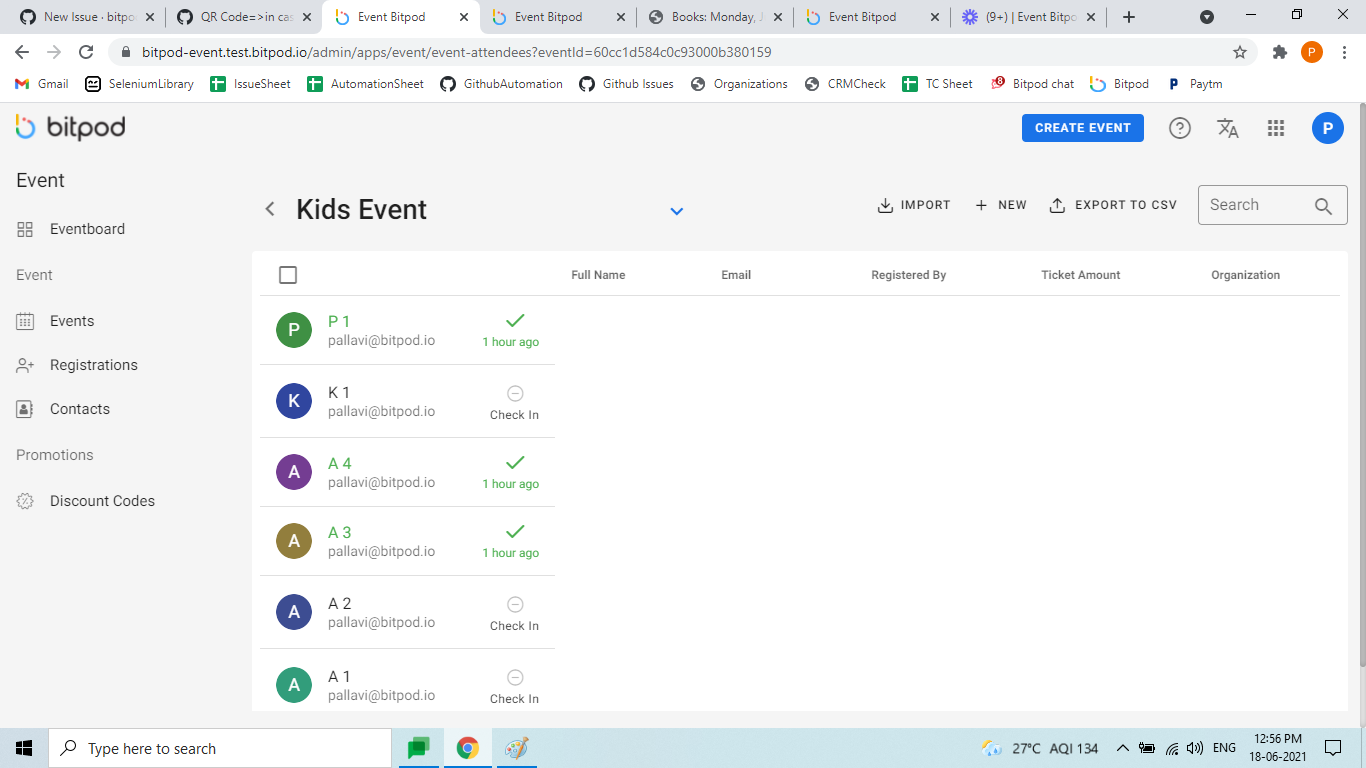Open Bitpod chat bookmark

tap(1032, 84)
